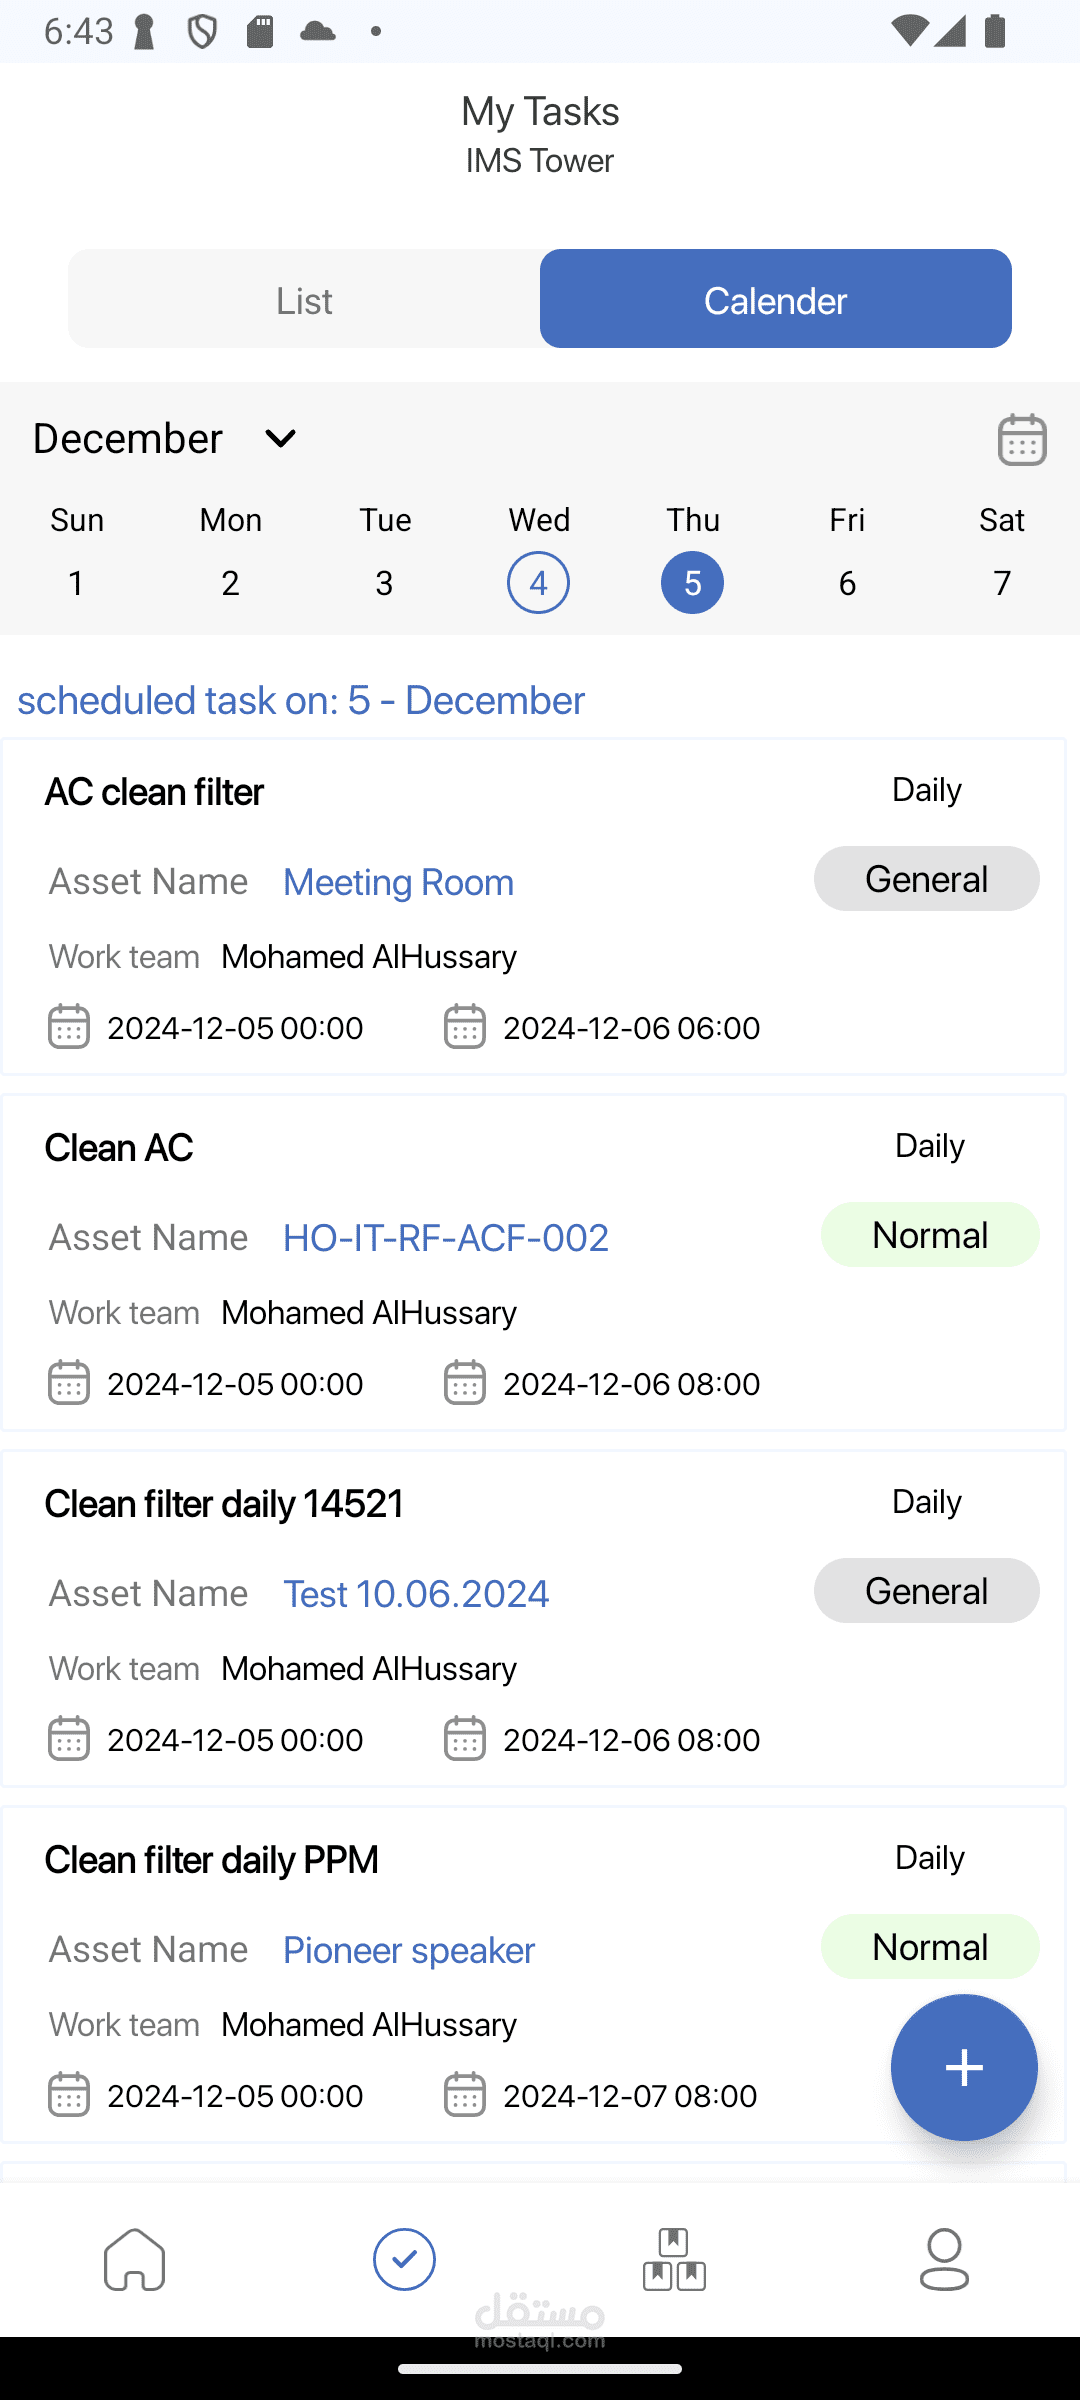Tap start date calendar icon on AC clean filter
Image resolution: width=1080 pixels, height=2400 pixels.
pyautogui.click(x=69, y=1027)
